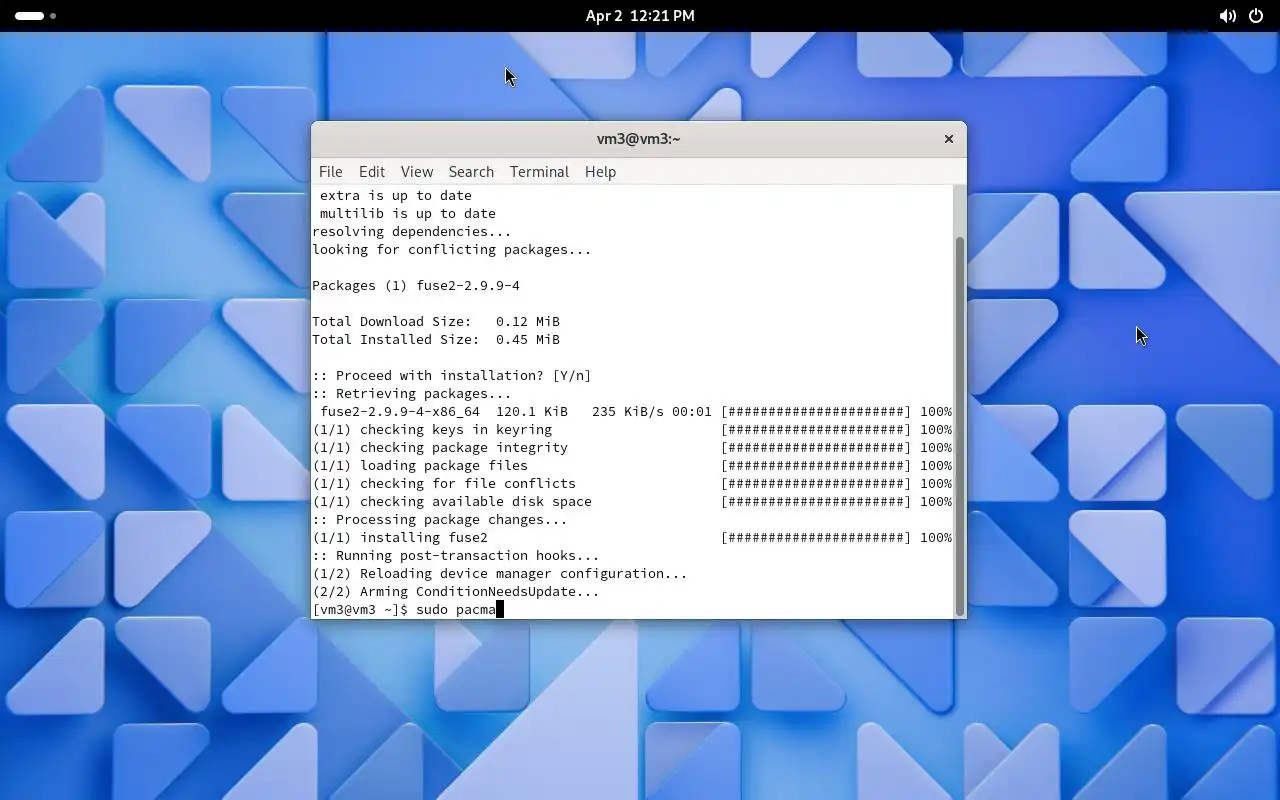Click the terminal title vm3@vm3:~
This screenshot has width=1280, height=800.
(638, 139)
